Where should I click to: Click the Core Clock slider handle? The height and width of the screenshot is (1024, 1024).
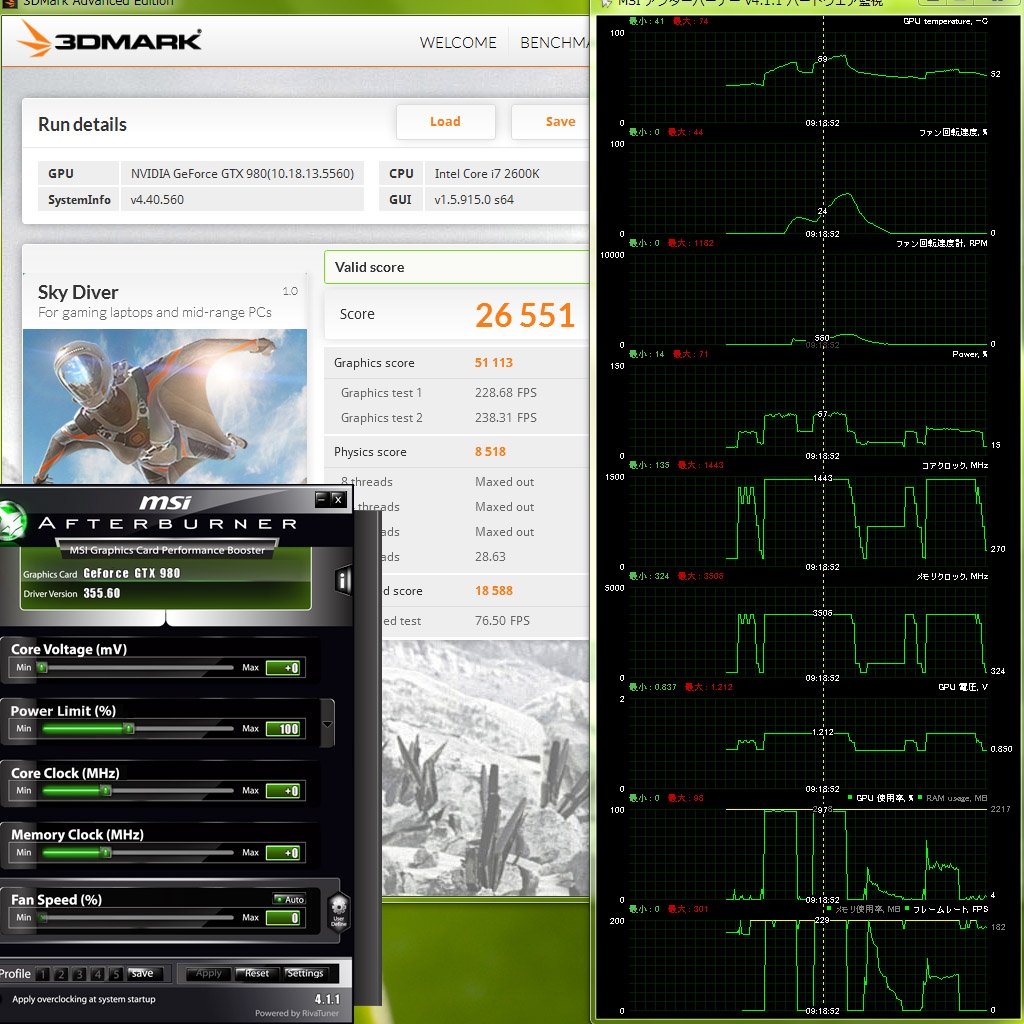pyautogui.click(x=106, y=790)
